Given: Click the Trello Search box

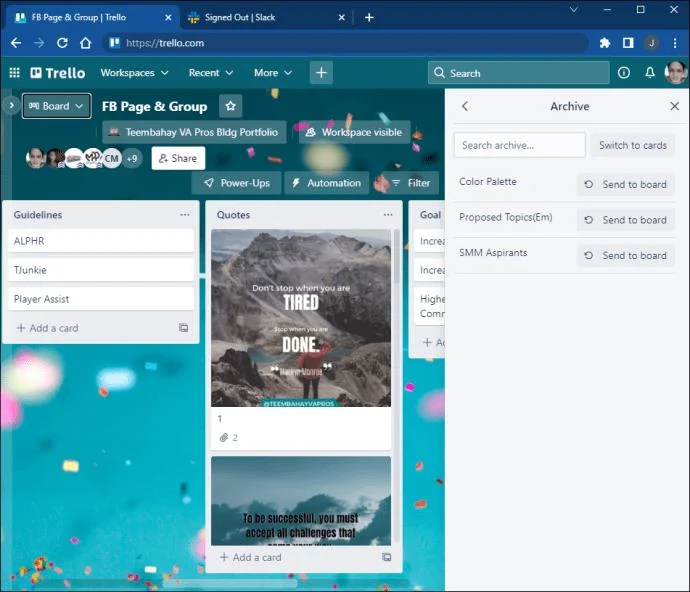Looking at the screenshot, I should [518, 73].
